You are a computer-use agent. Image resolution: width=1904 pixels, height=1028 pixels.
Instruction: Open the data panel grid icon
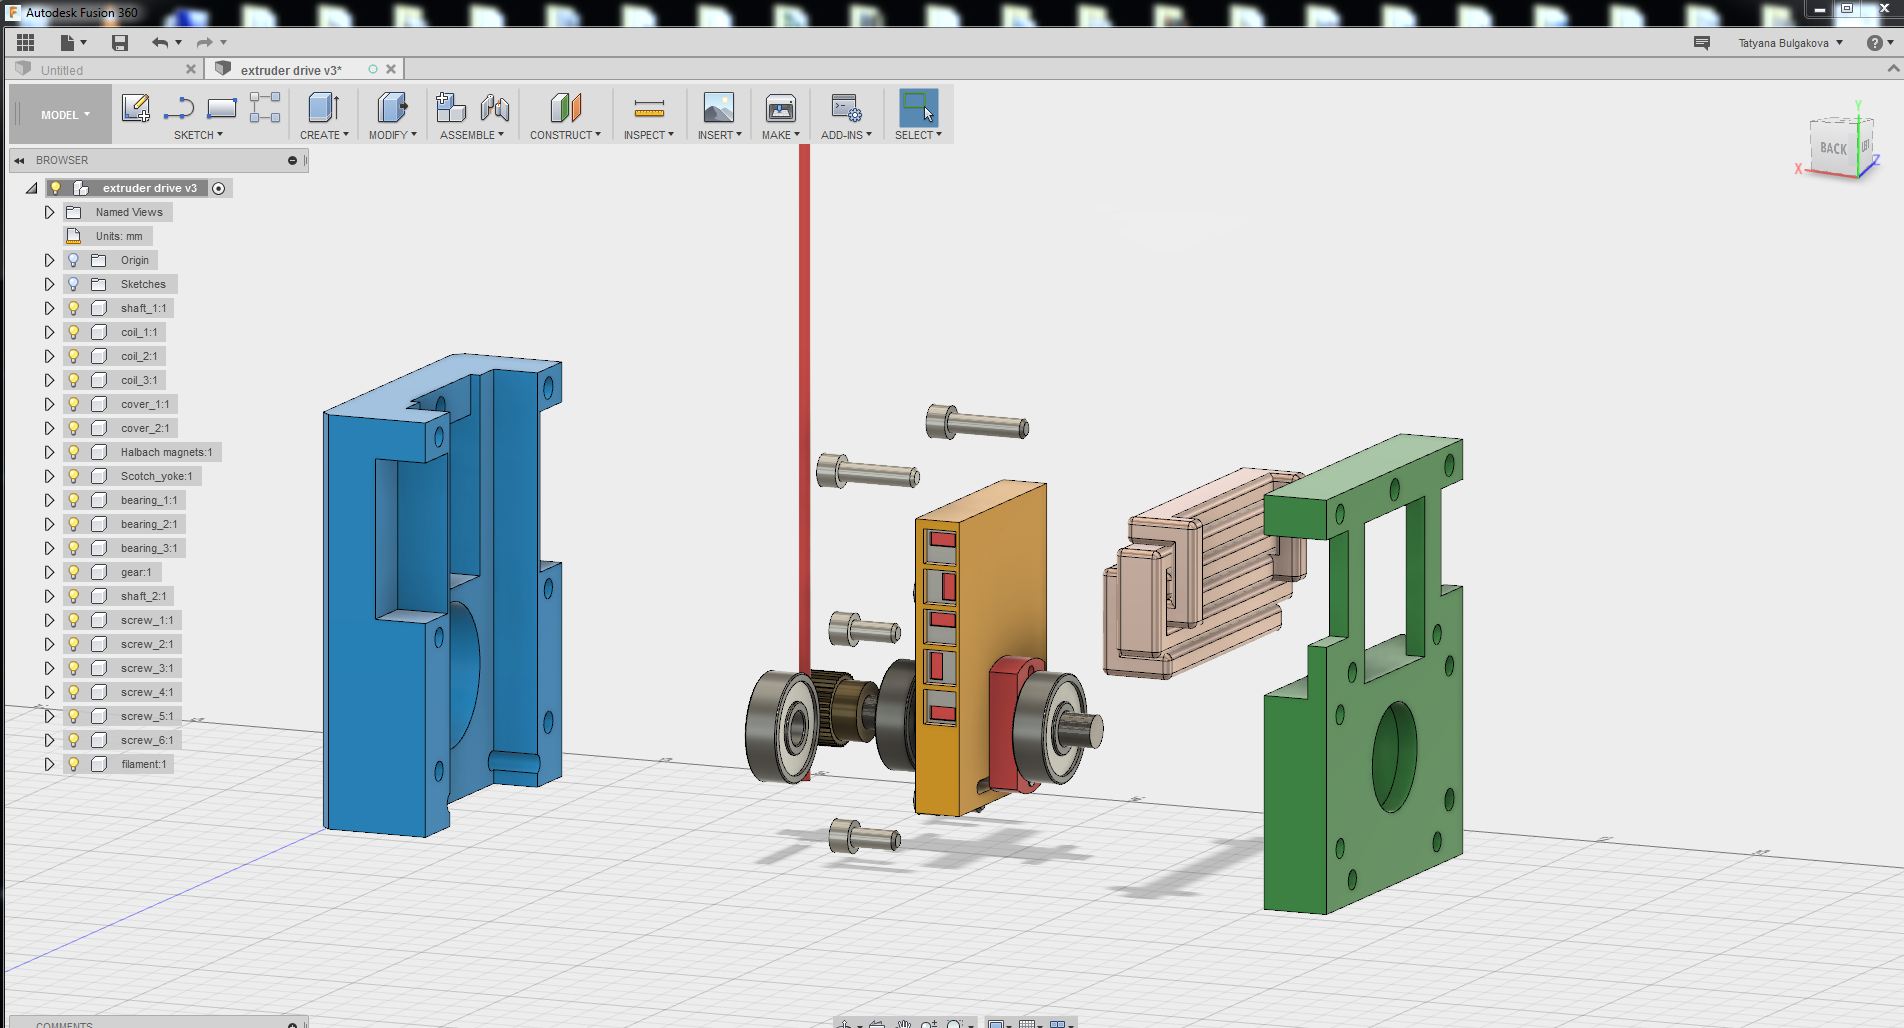tap(25, 42)
